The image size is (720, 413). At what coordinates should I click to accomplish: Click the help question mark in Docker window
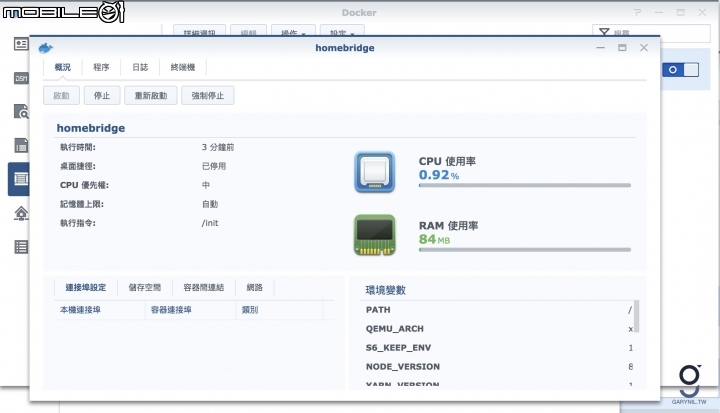tap(637, 12)
